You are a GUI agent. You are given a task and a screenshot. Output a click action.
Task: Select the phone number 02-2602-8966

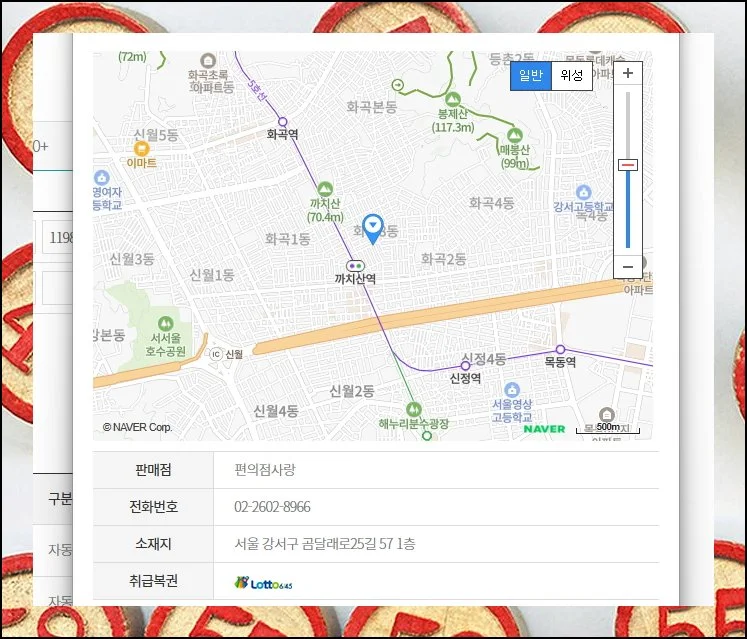(x=272, y=507)
